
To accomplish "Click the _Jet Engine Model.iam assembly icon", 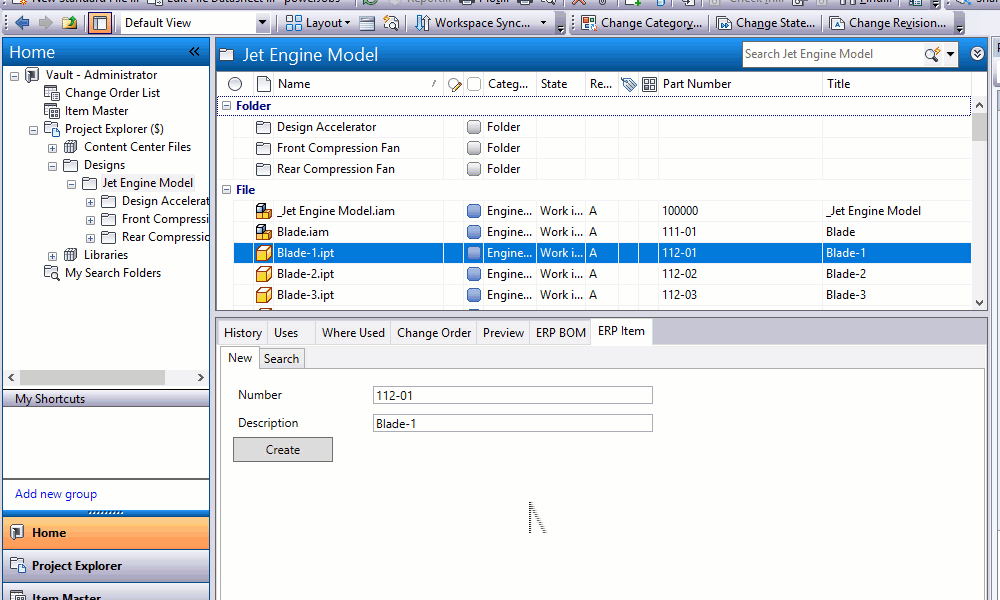I will (x=264, y=211).
